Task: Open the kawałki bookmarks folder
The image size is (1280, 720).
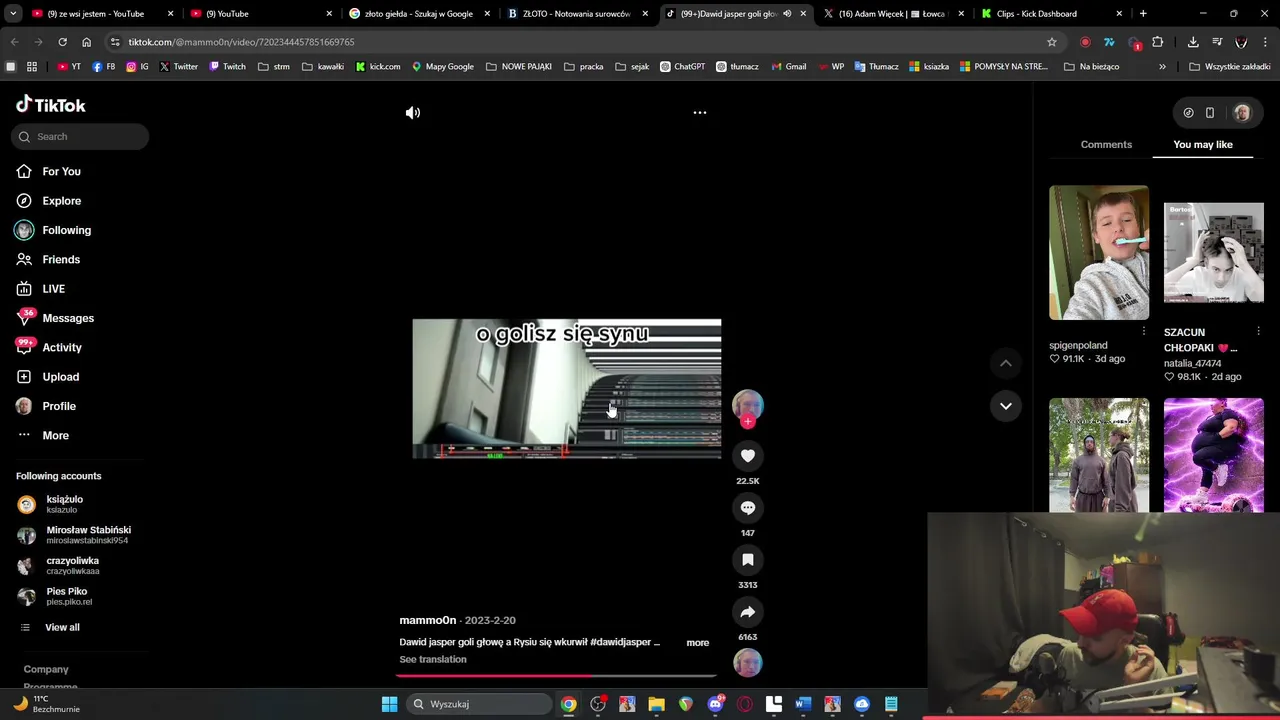Action: (x=323, y=67)
